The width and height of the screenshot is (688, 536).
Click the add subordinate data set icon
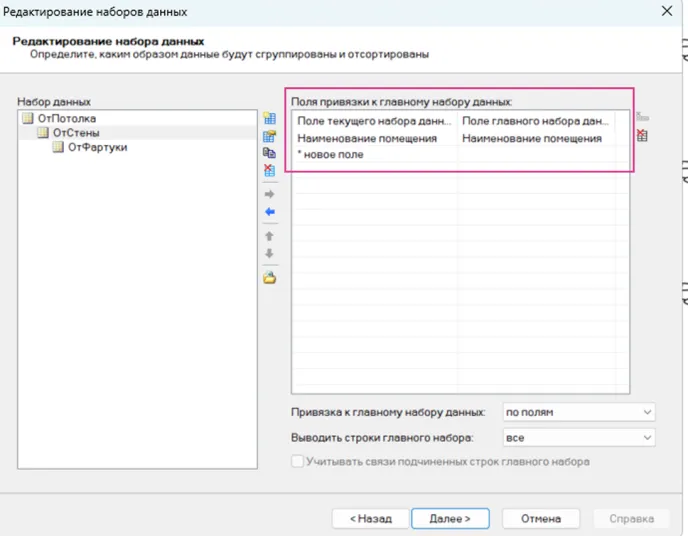268,137
